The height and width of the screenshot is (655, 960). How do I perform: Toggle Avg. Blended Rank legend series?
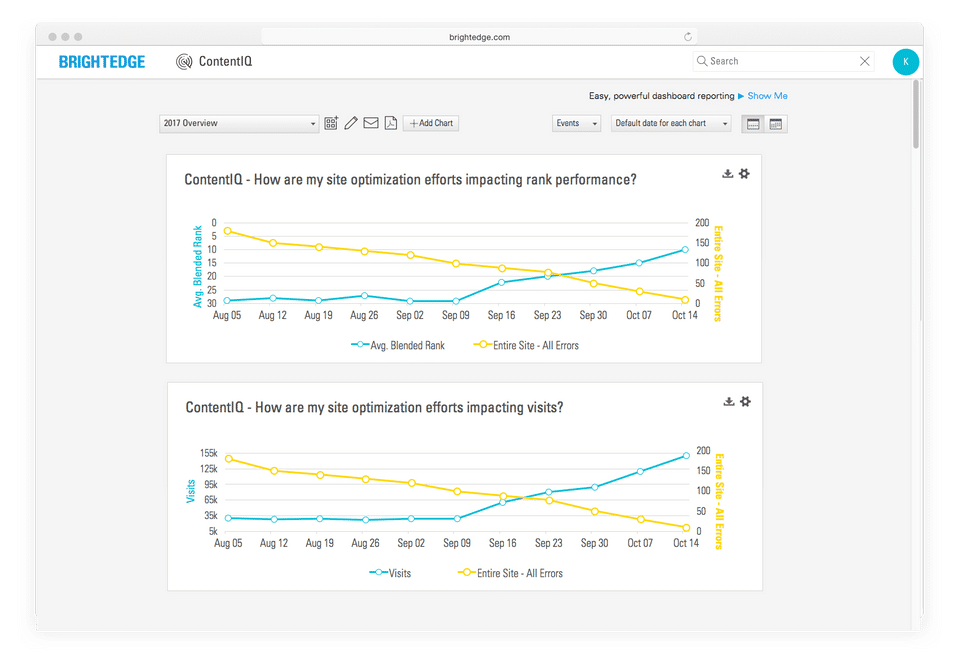[x=398, y=345]
